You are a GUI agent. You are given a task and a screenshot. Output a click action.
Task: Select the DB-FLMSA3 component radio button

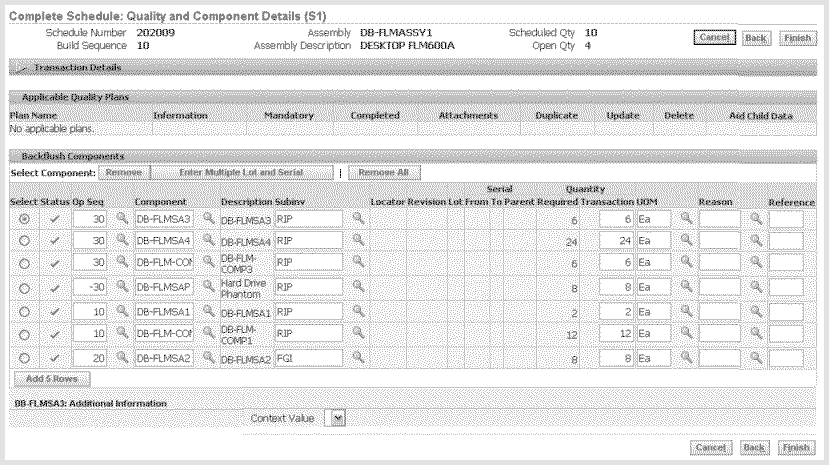click(x=24, y=219)
